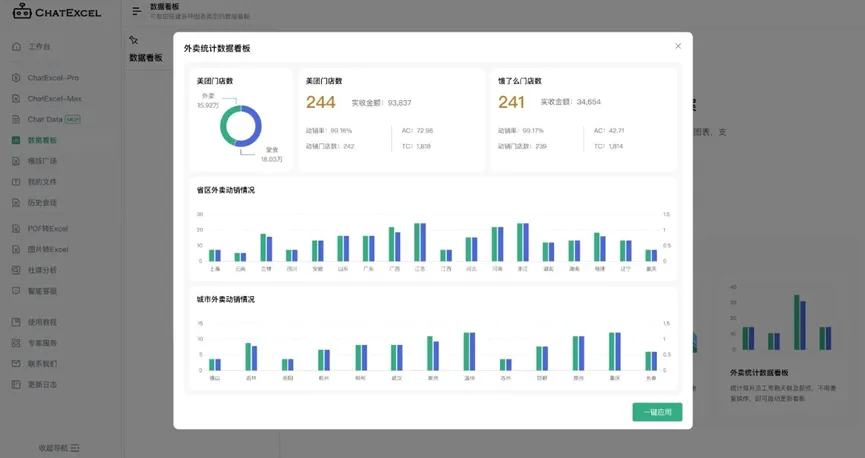Collapse the sidebar with 收起导航
The image size is (865, 458).
59,448
